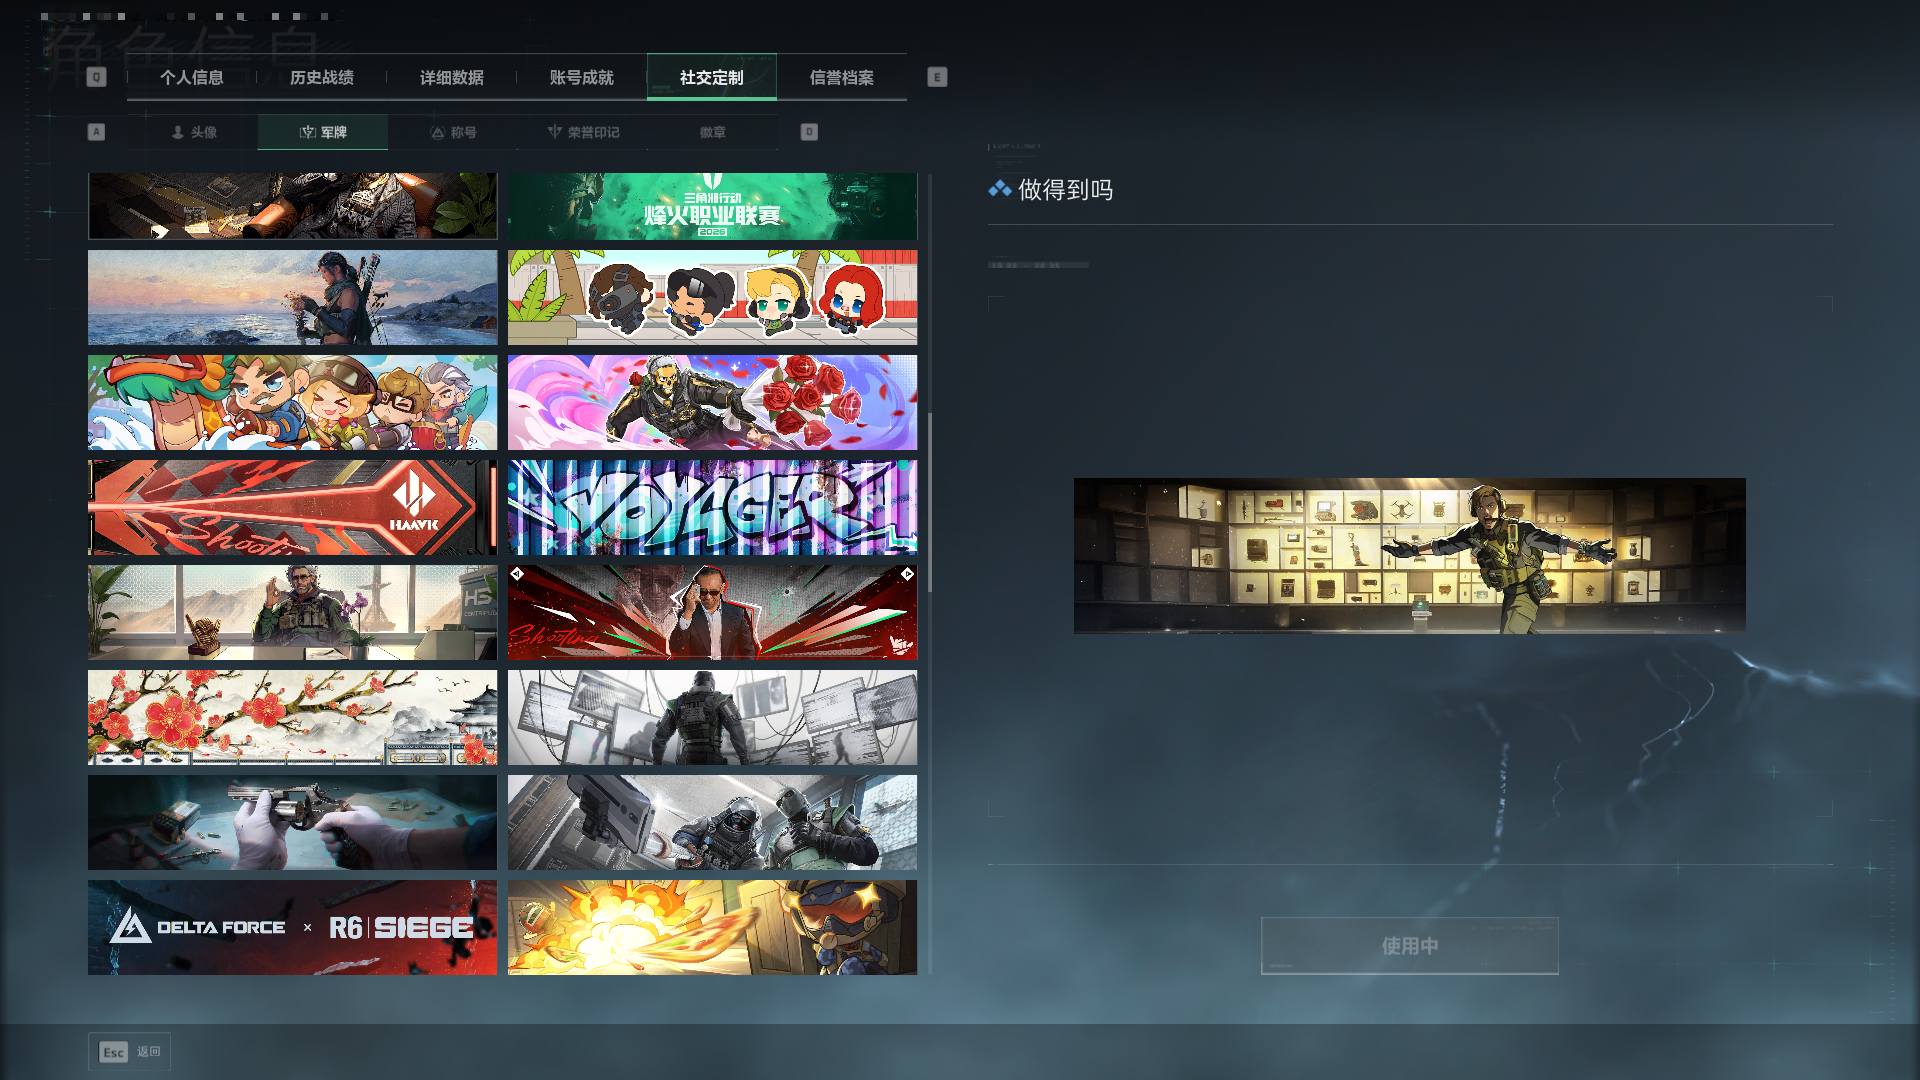
Task: Open the 个人信息 tab
Action: point(192,77)
